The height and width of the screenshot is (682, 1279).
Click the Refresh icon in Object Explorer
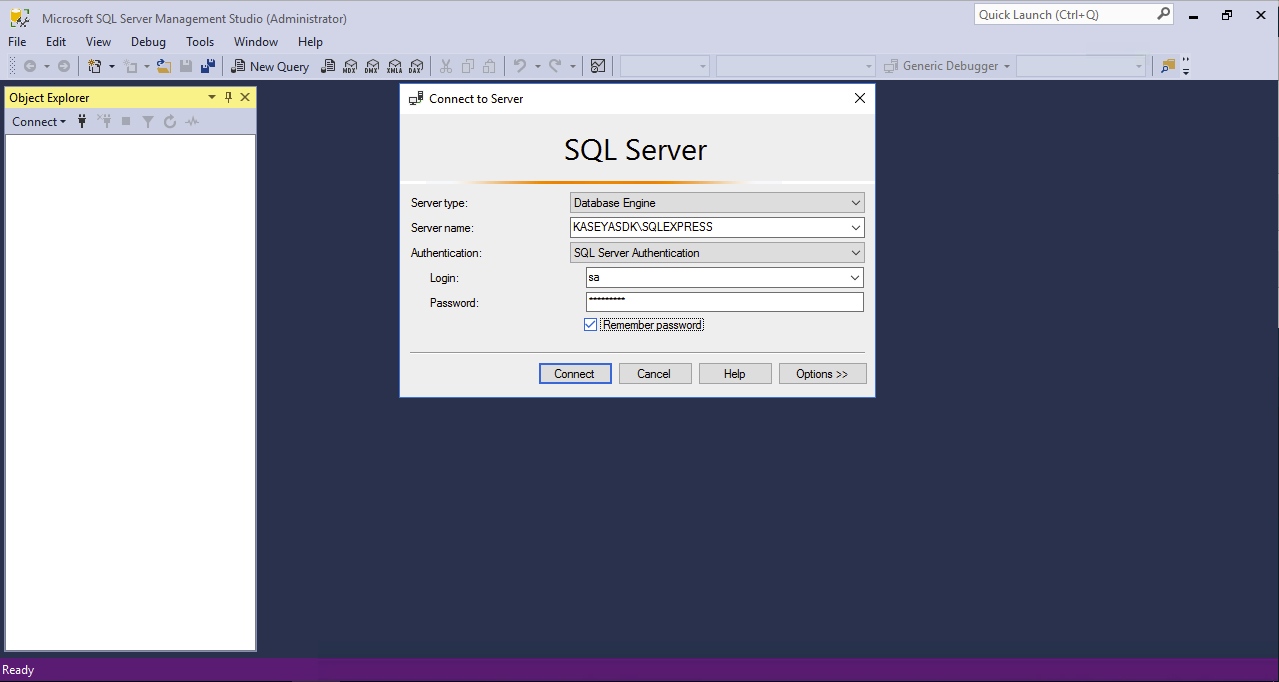point(170,122)
